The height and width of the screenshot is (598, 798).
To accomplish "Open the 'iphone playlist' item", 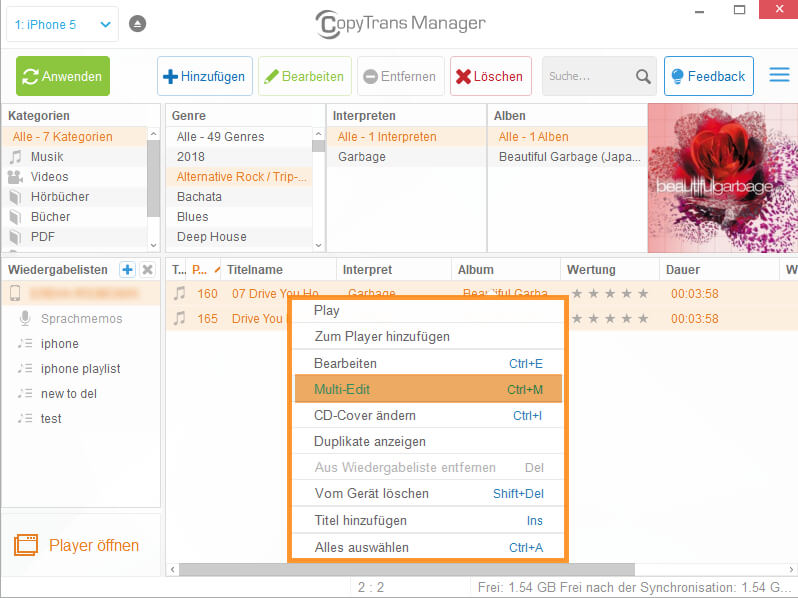I will coord(80,368).
